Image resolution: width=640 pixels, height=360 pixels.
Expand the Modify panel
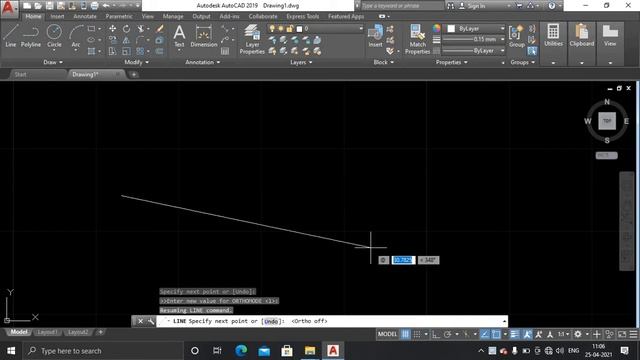click(136, 62)
